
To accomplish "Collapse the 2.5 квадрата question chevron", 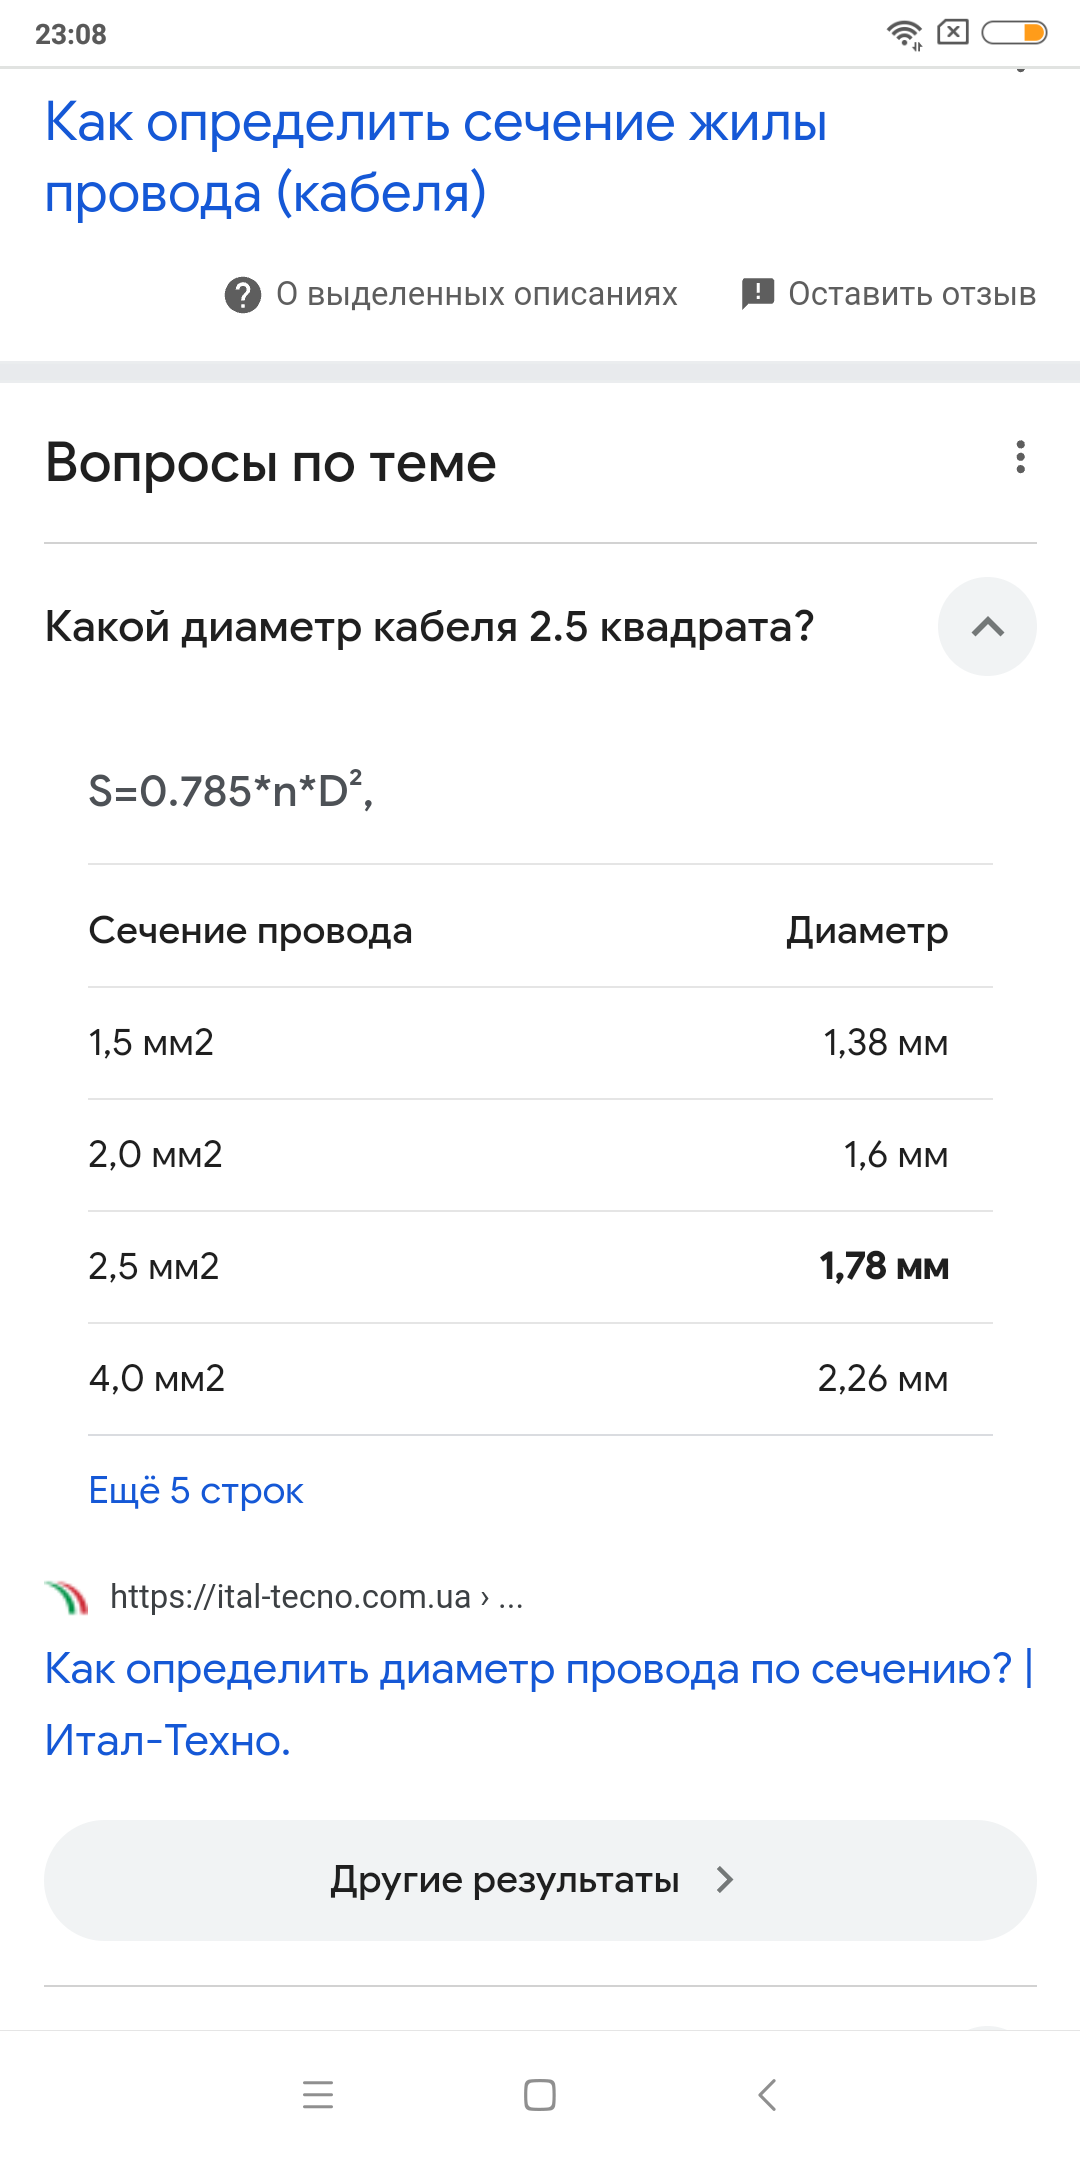I will coord(987,627).
